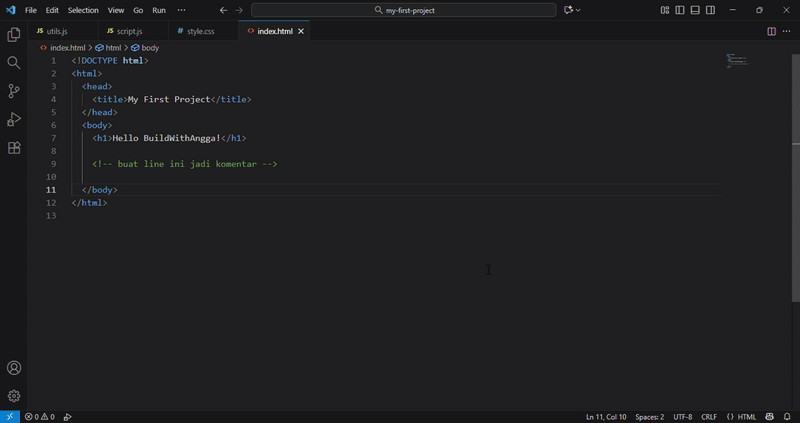
Task: Switch to the utils.js tab
Action: (63, 31)
